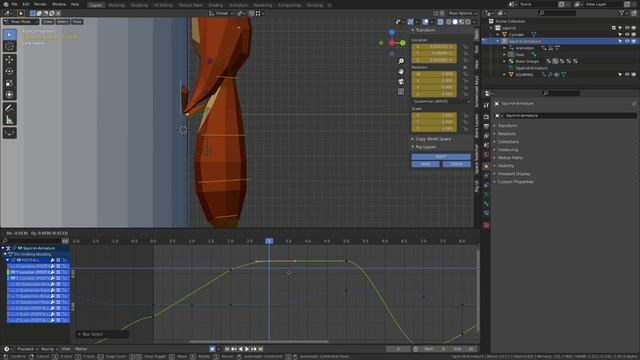Open the Select menu in viewport header
This screenshot has width=640, height=360.
[x=62, y=22]
